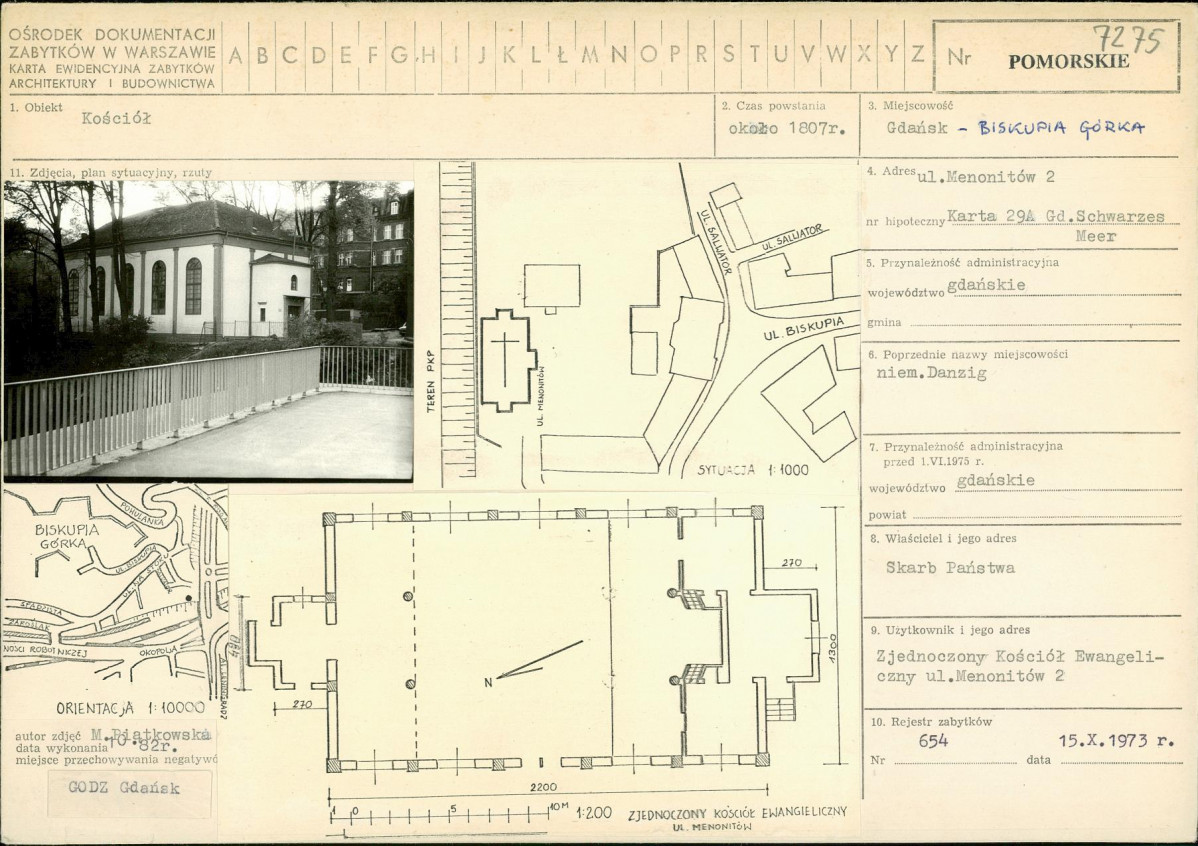Image resolution: width=1198 pixels, height=846 pixels.
Task: Select letter Z in the alphabet index
Action: 918,53
